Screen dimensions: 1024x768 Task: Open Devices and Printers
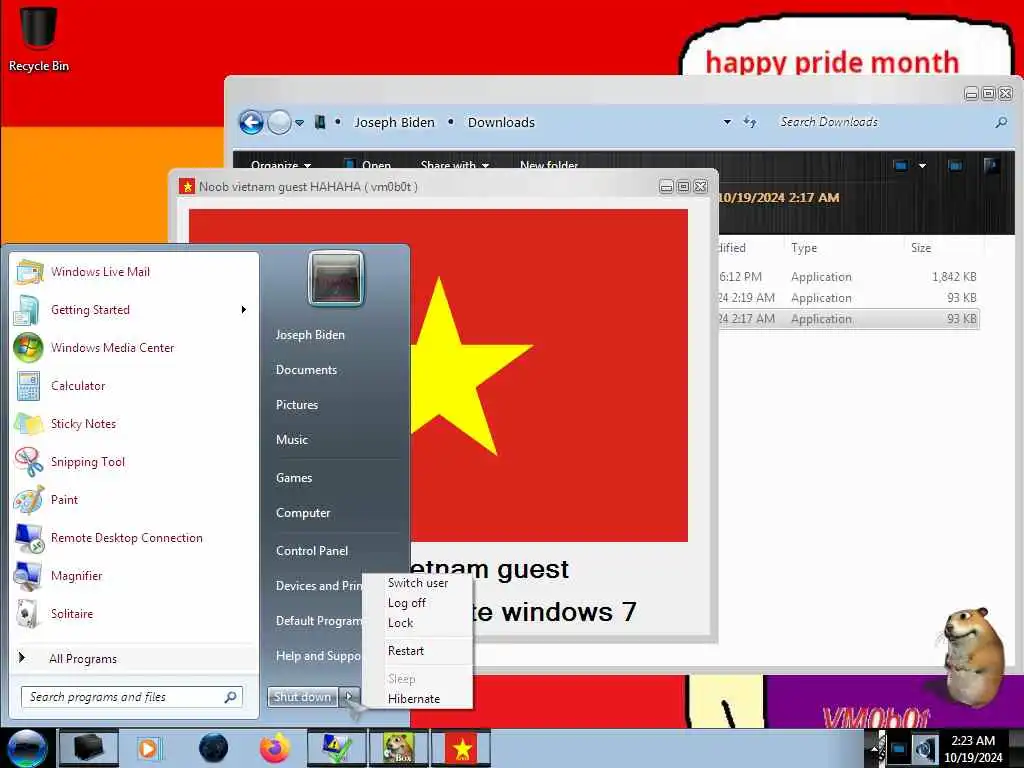coord(318,586)
